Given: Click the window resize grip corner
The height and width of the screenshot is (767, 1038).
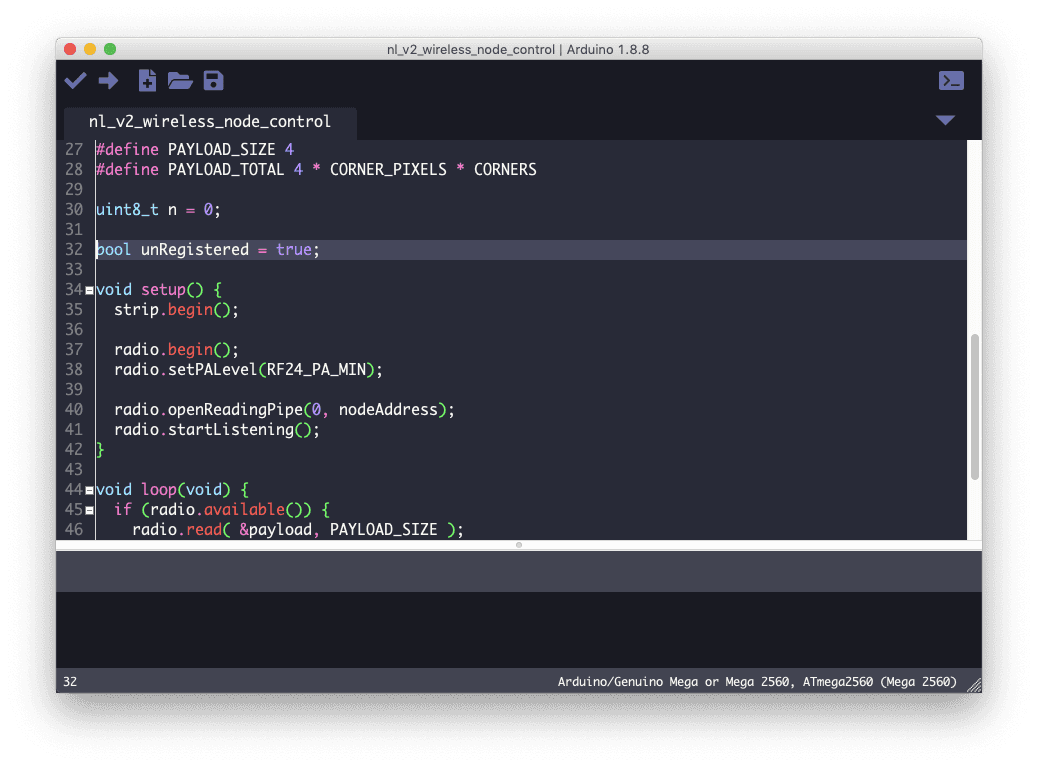Looking at the screenshot, I should tap(974, 685).
